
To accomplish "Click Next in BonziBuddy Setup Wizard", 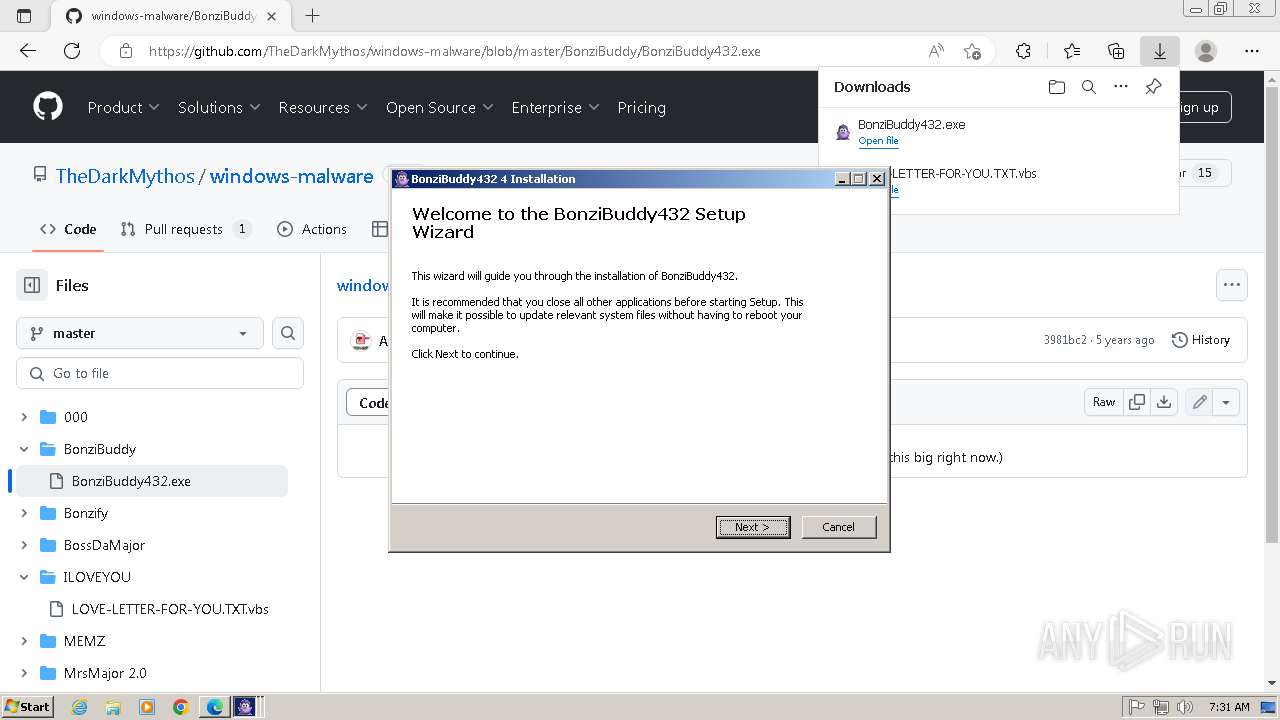I will pyautogui.click(x=753, y=527).
